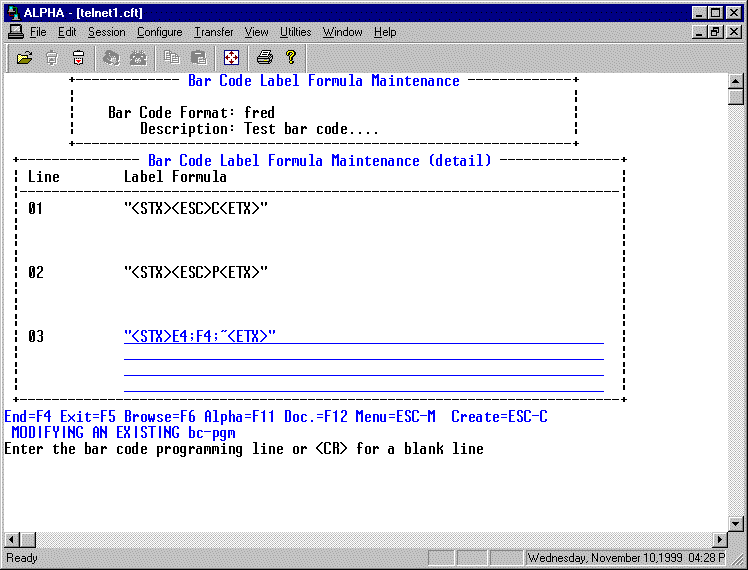
Task: Click the grayed telephone handset connect icon
Action: pos(111,58)
